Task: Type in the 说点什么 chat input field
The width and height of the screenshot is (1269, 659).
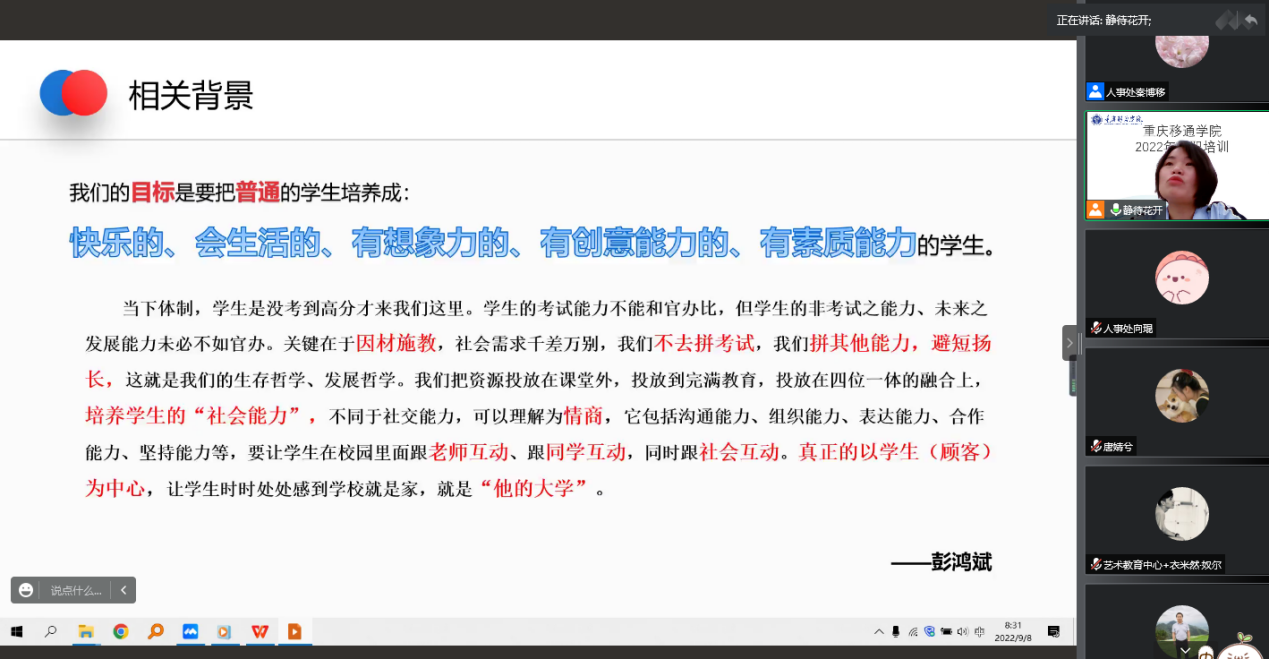Action: (x=76, y=590)
